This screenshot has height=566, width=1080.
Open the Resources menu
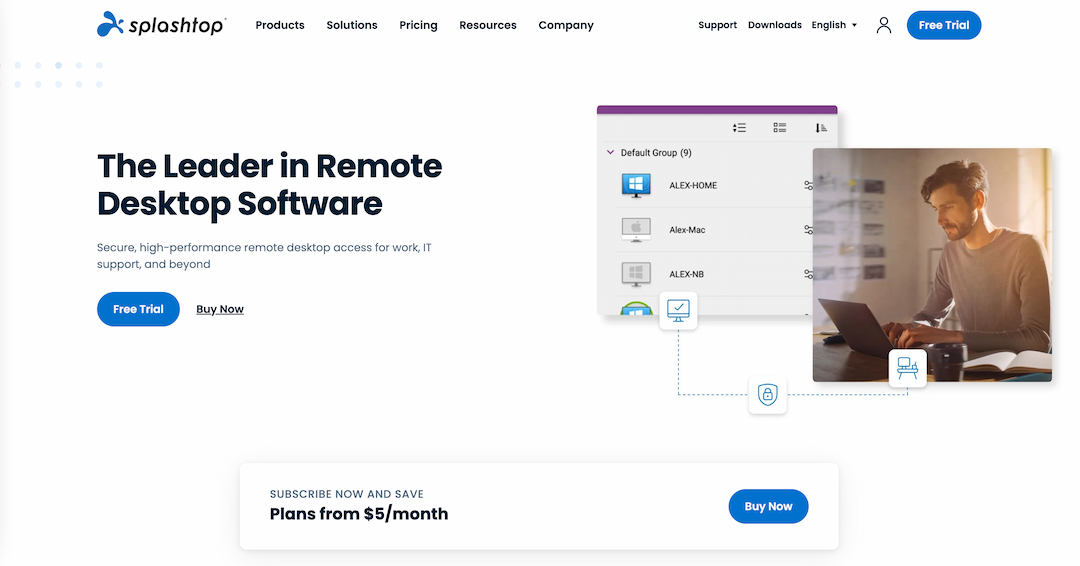(488, 25)
